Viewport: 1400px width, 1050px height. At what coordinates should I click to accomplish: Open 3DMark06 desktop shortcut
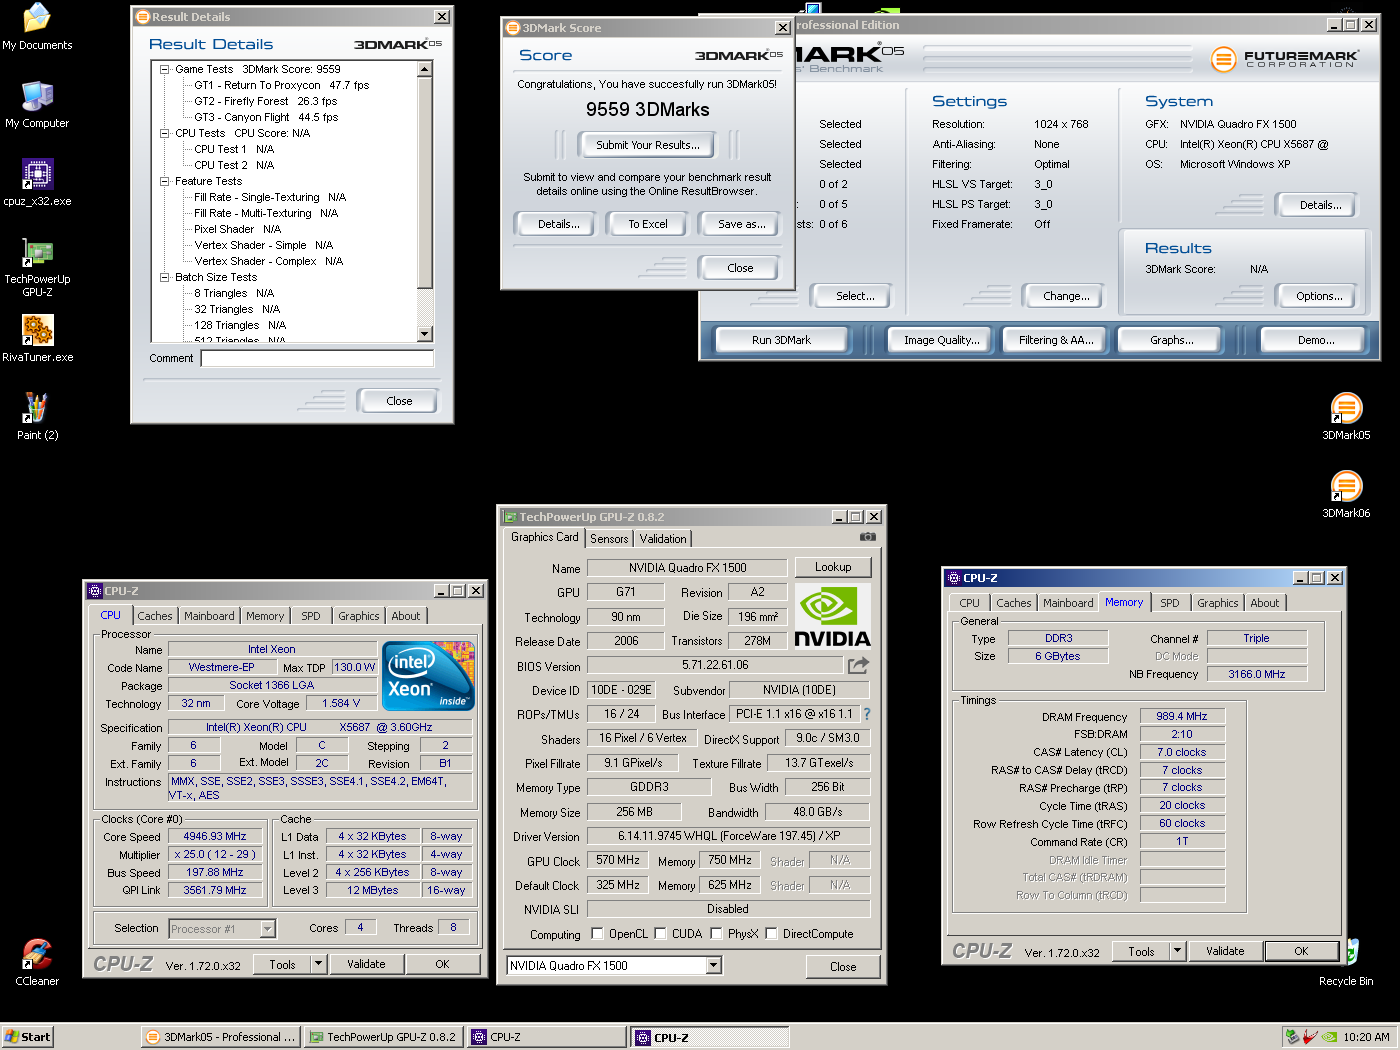coord(1346,495)
